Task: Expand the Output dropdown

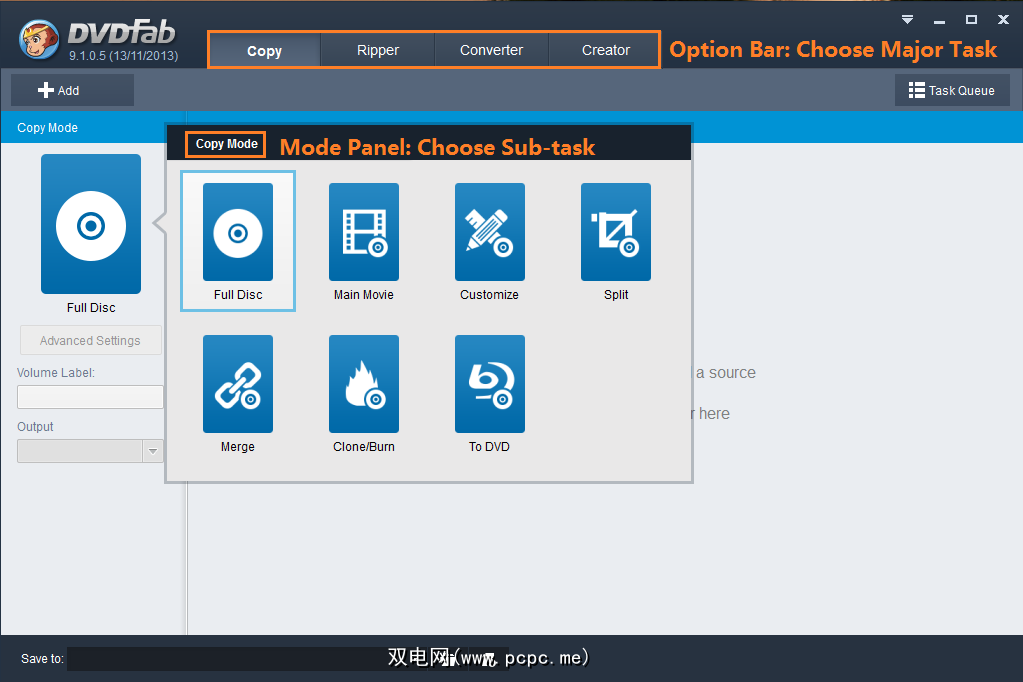Action: 153,451
